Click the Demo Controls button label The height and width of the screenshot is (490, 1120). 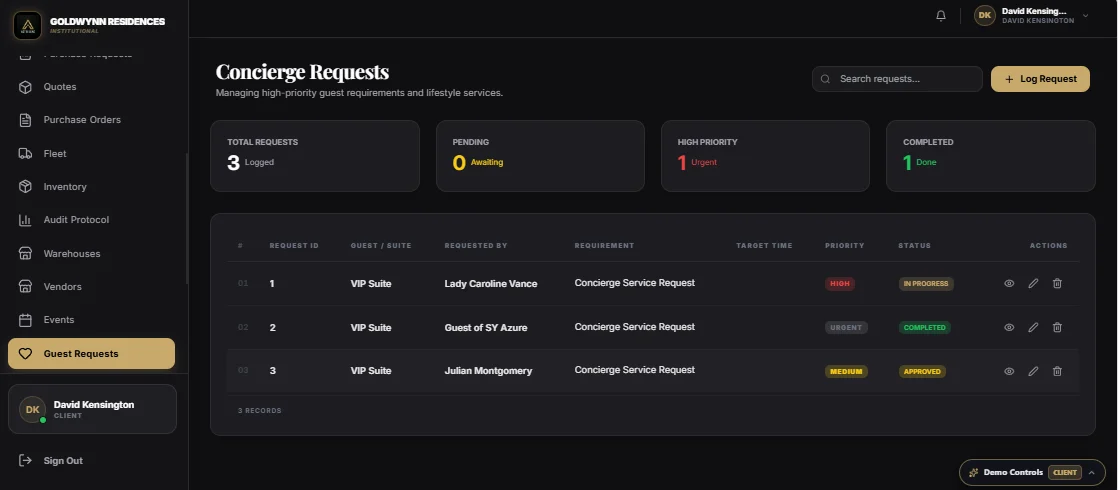(x=1013, y=472)
